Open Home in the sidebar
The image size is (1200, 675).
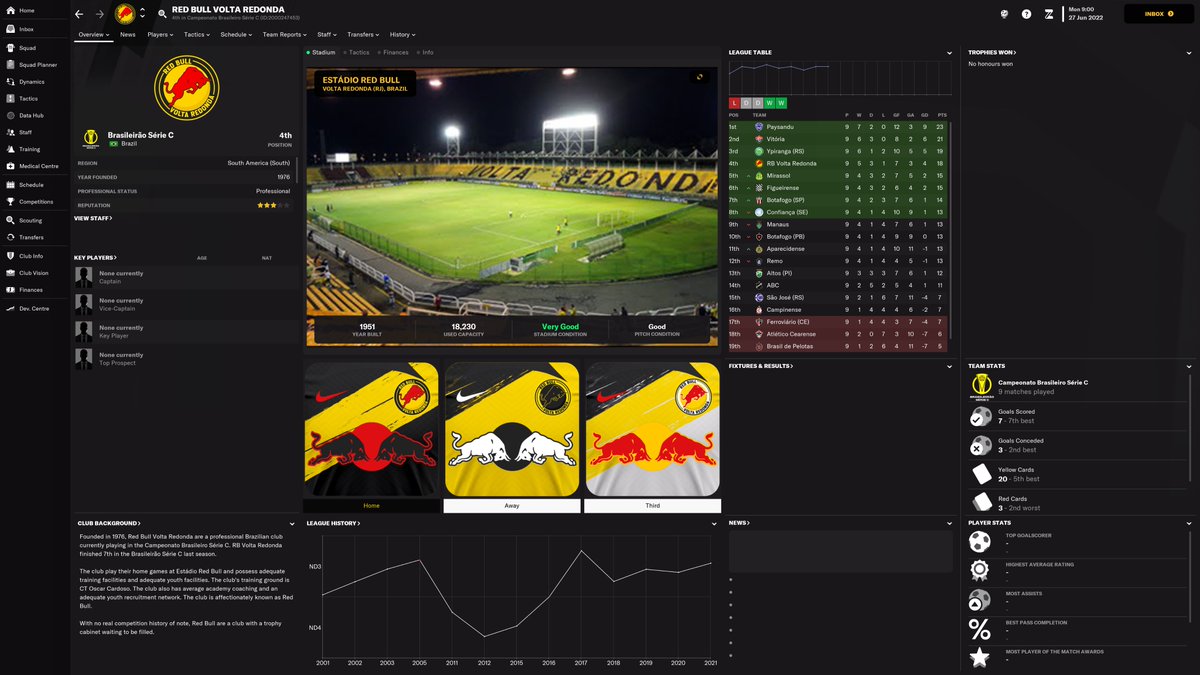click(x=27, y=10)
